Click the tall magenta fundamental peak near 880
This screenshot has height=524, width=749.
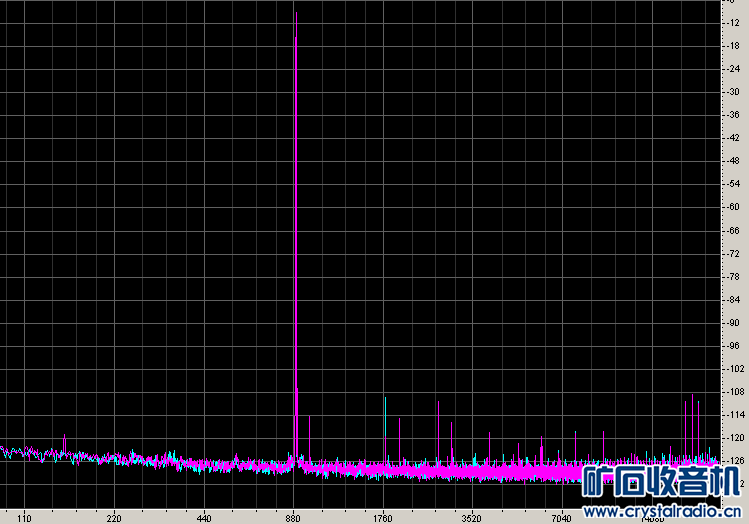(x=296, y=236)
